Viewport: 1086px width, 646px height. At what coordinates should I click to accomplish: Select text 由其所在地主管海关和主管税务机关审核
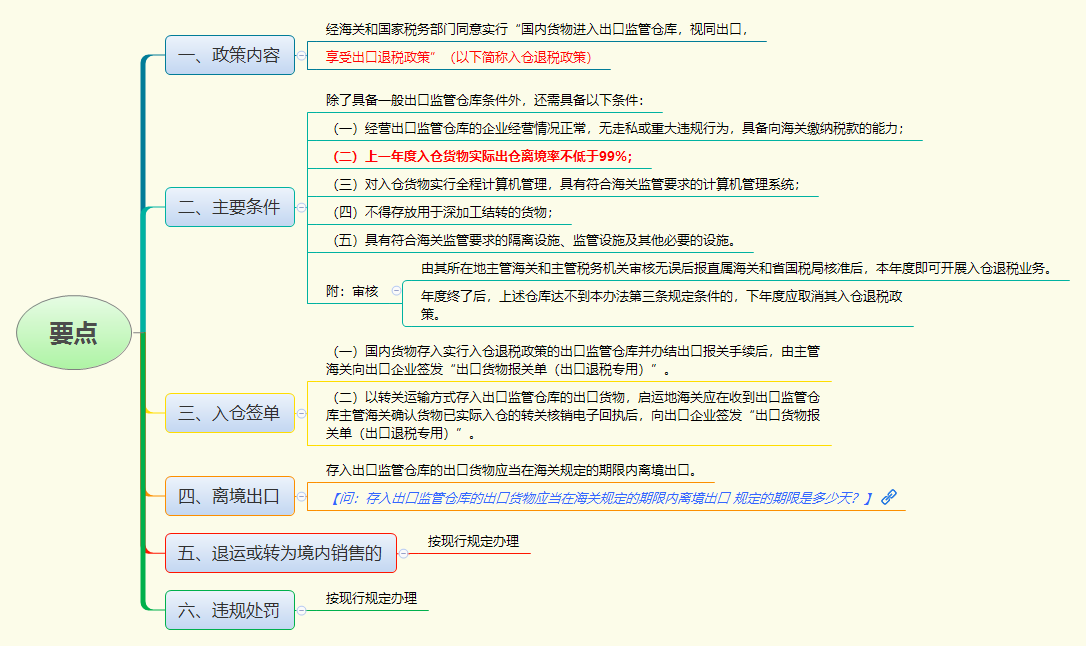[739, 268]
